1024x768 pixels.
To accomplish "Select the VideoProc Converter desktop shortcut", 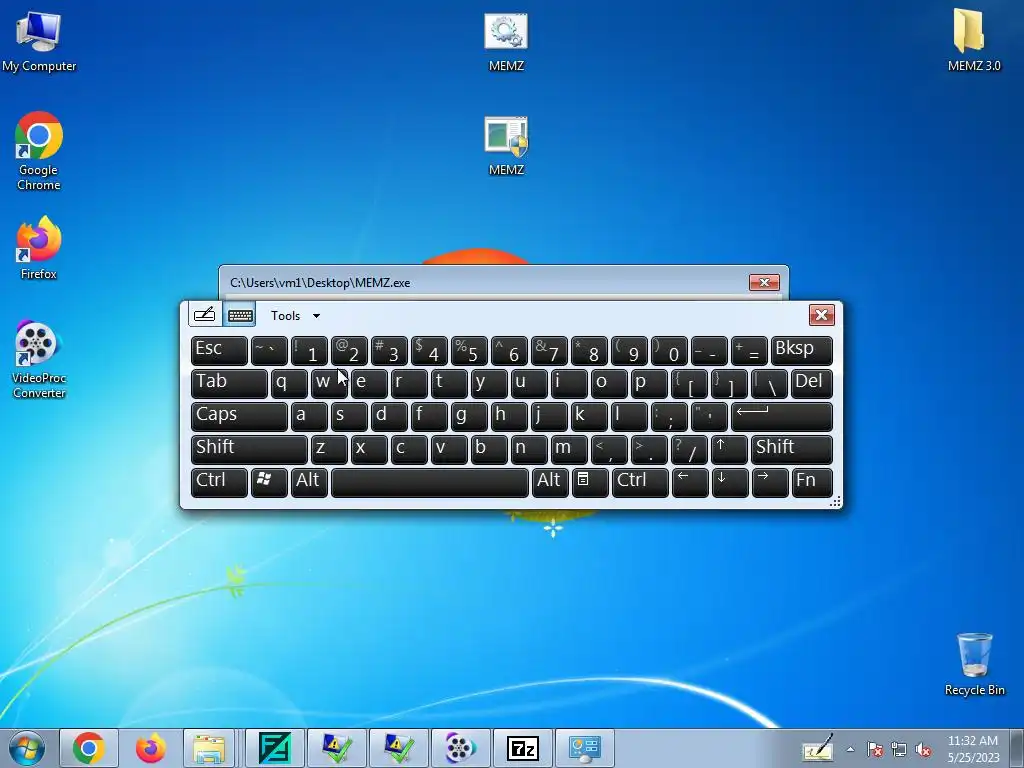I will (x=39, y=360).
